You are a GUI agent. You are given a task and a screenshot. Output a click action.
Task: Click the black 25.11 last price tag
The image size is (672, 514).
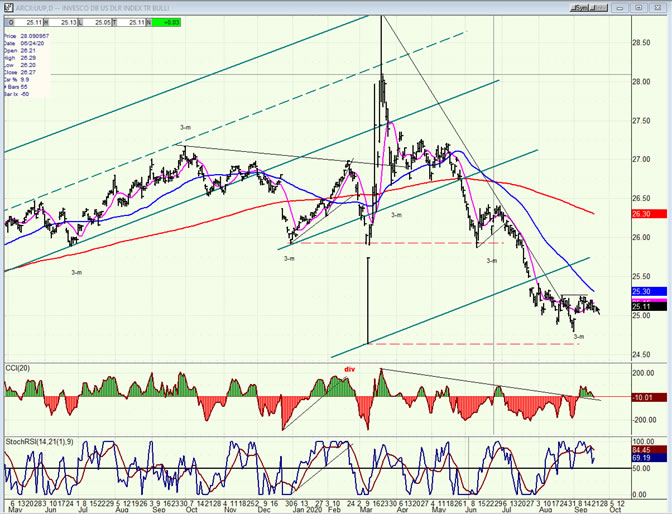coord(649,307)
